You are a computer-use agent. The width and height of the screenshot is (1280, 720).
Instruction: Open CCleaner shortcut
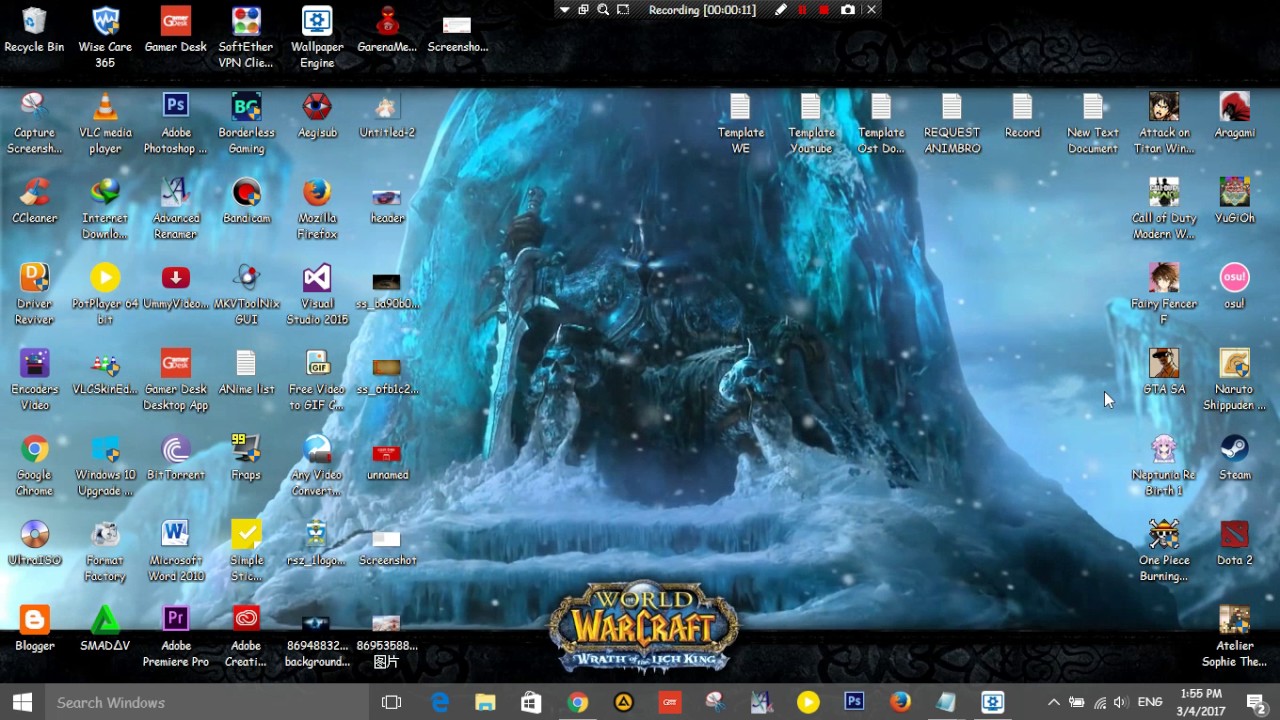(34, 201)
